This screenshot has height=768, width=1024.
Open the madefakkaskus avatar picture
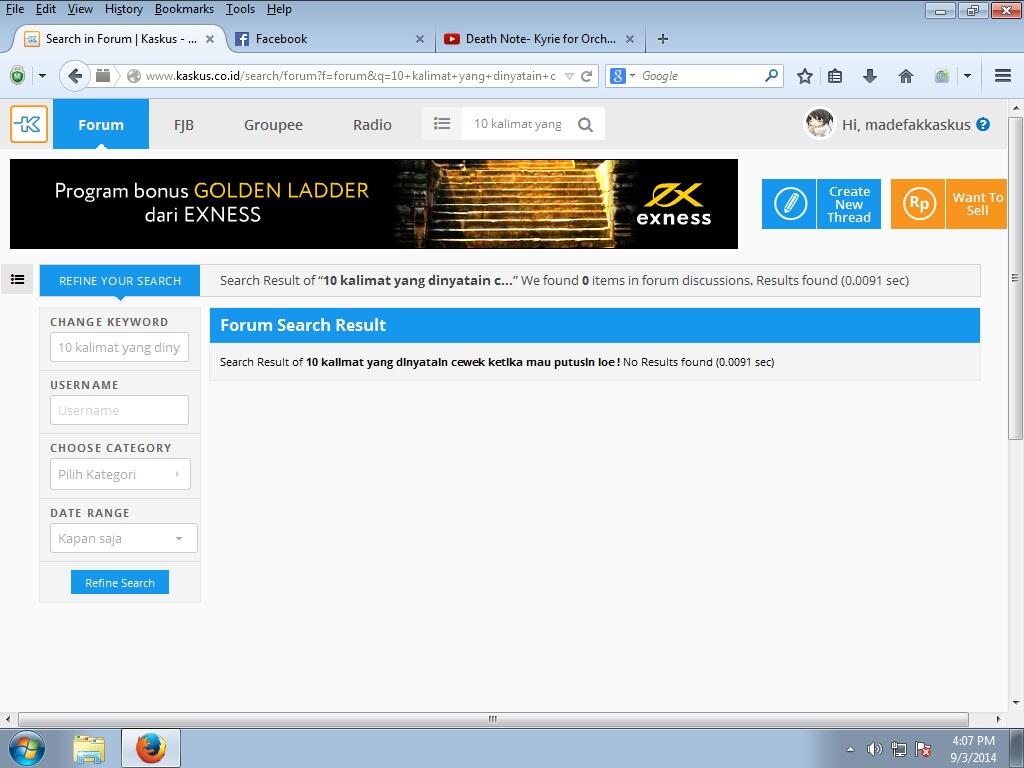click(x=819, y=123)
